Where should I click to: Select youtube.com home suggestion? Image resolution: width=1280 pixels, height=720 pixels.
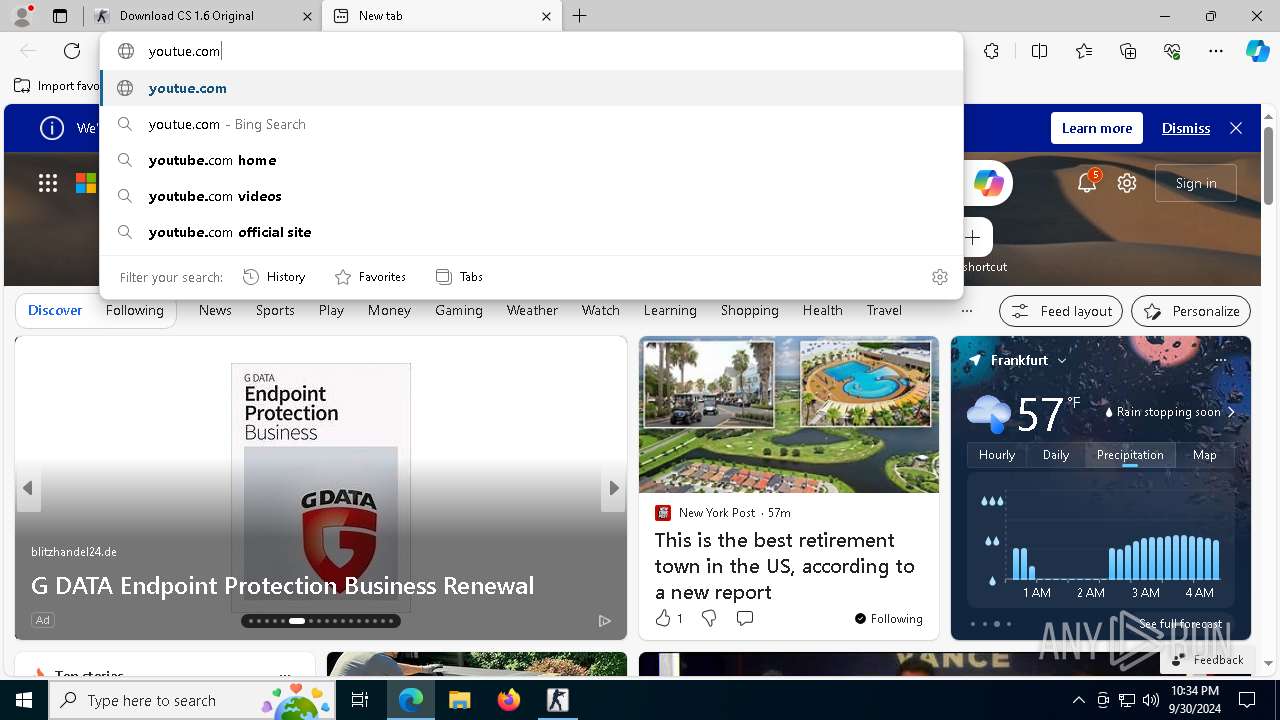[531, 160]
